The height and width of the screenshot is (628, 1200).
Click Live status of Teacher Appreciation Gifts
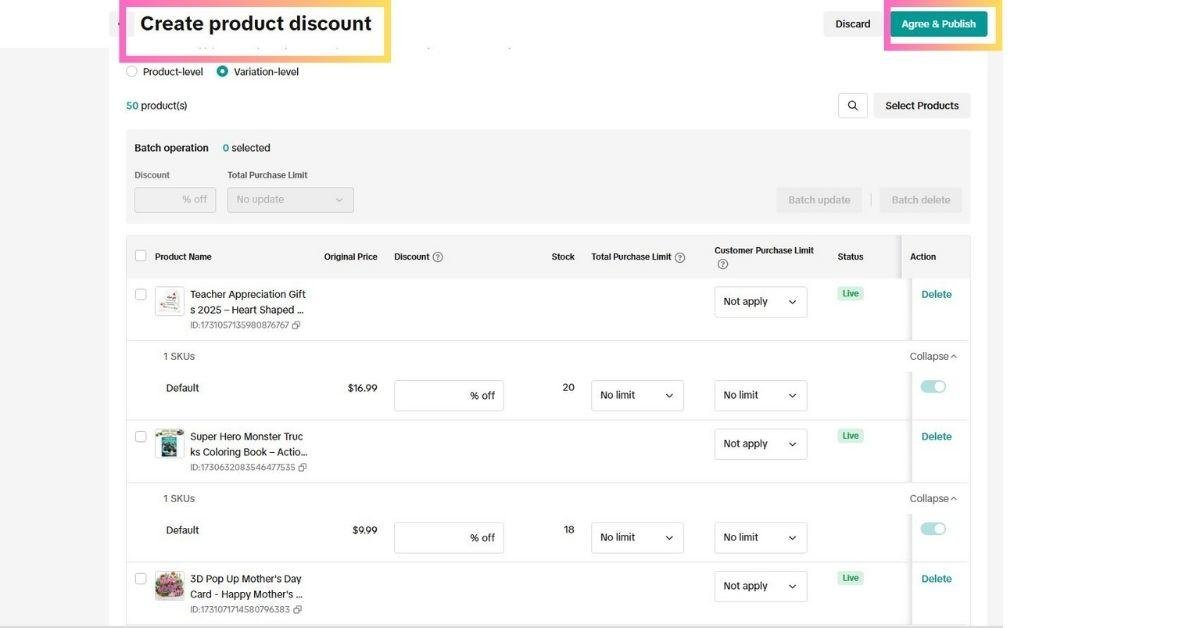coord(851,293)
